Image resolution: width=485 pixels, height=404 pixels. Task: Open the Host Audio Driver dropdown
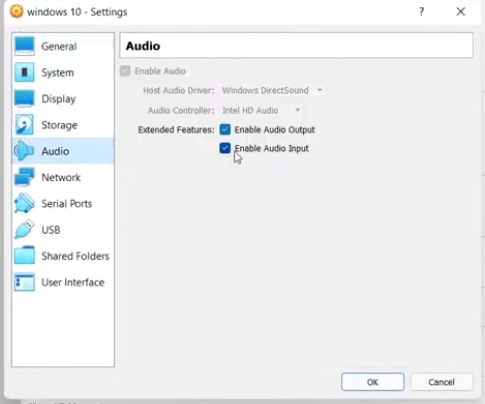273,90
